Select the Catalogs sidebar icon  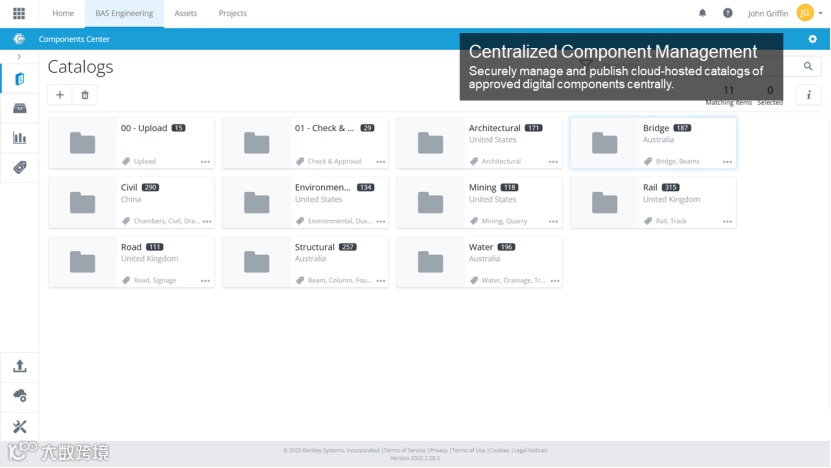coord(20,79)
